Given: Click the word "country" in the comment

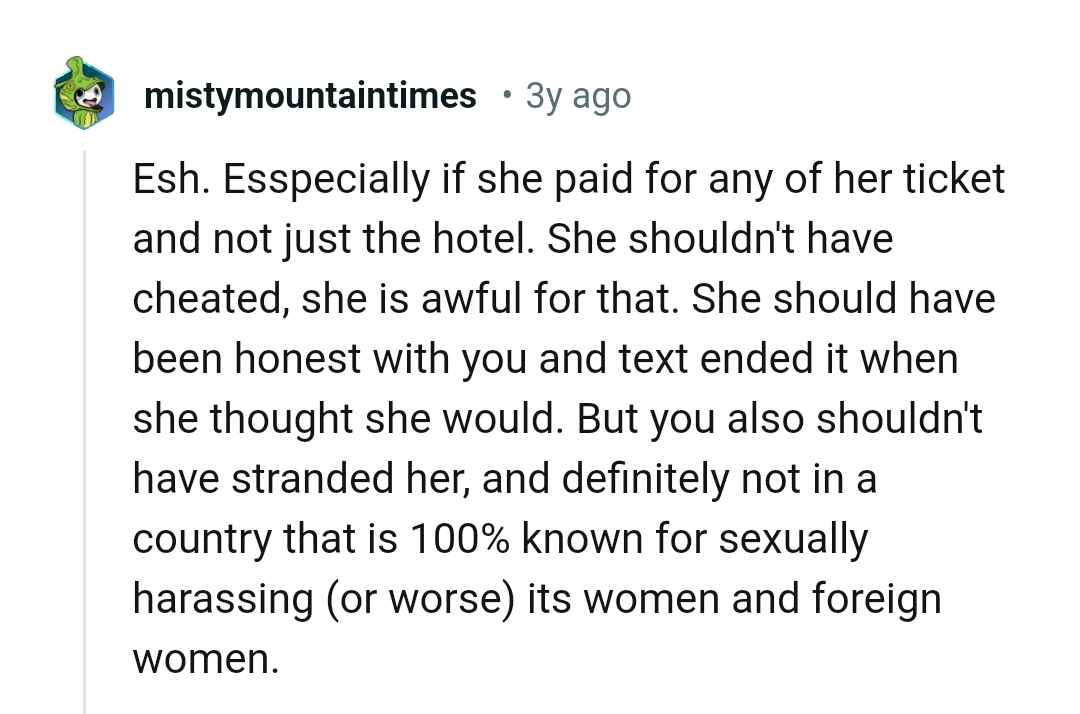Looking at the screenshot, I should (199, 541).
